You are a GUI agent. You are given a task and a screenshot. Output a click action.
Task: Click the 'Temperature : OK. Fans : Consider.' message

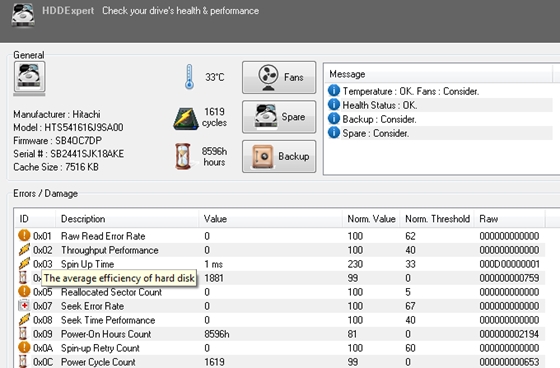(411, 91)
